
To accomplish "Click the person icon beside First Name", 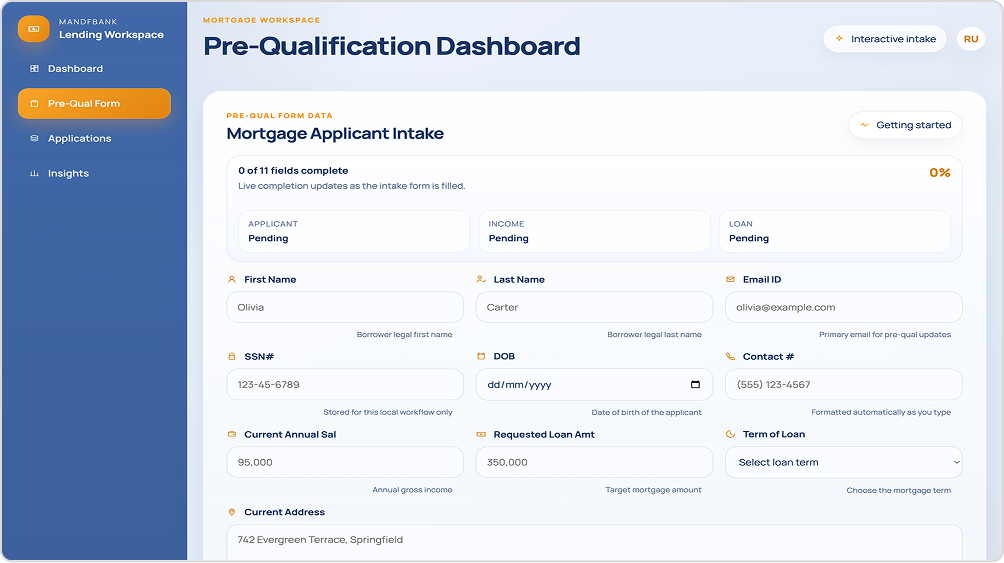I will point(232,279).
